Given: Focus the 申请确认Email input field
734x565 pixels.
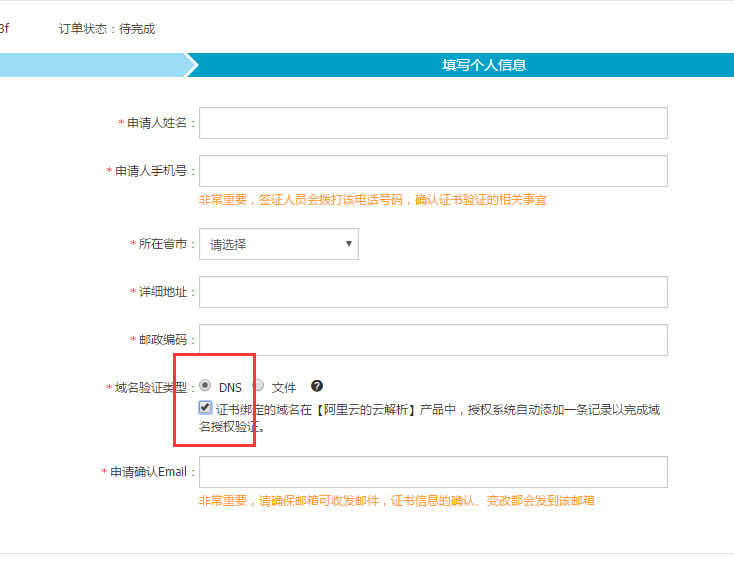Looking at the screenshot, I should pyautogui.click(x=433, y=472).
